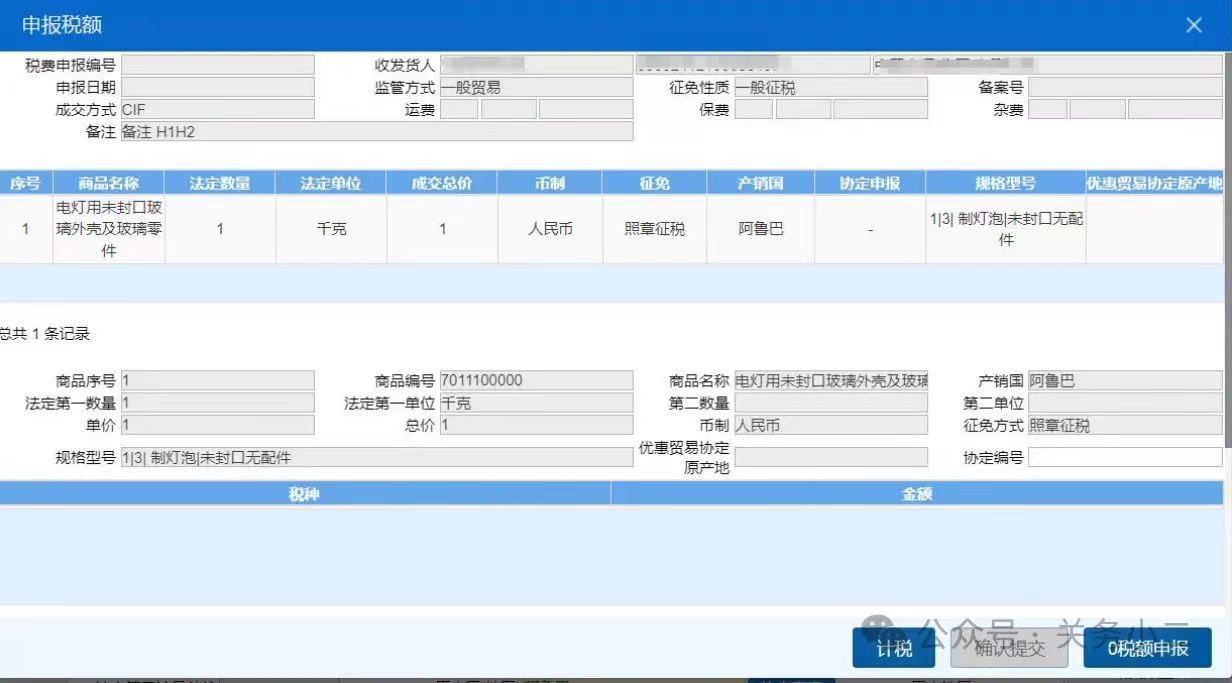Click the 序号 column header
Image resolution: width=1232 pixels, height=683 pixels.
pos(25,183)
